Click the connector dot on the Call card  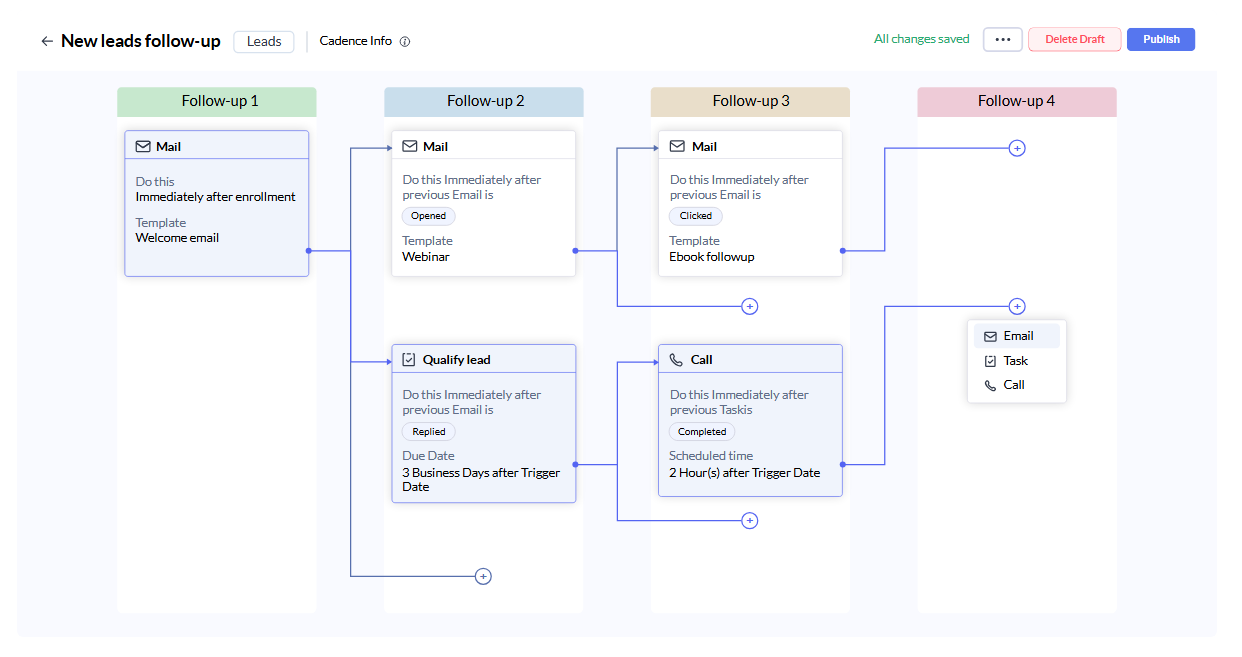tap(843, 464)
